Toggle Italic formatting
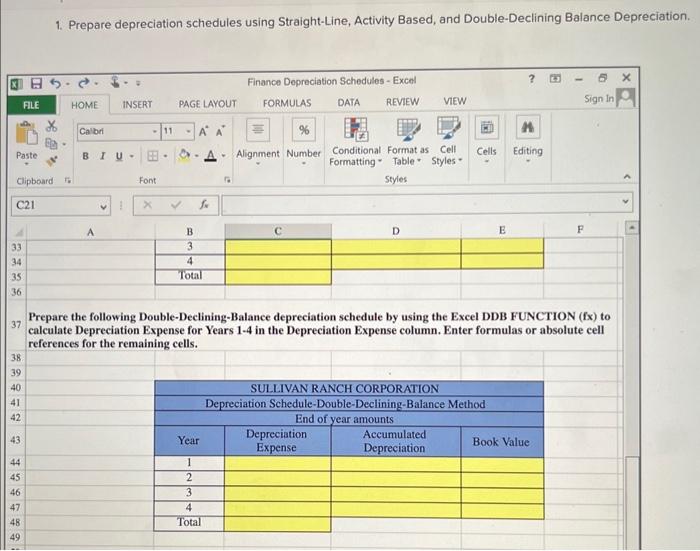 (x=103, y=156)
